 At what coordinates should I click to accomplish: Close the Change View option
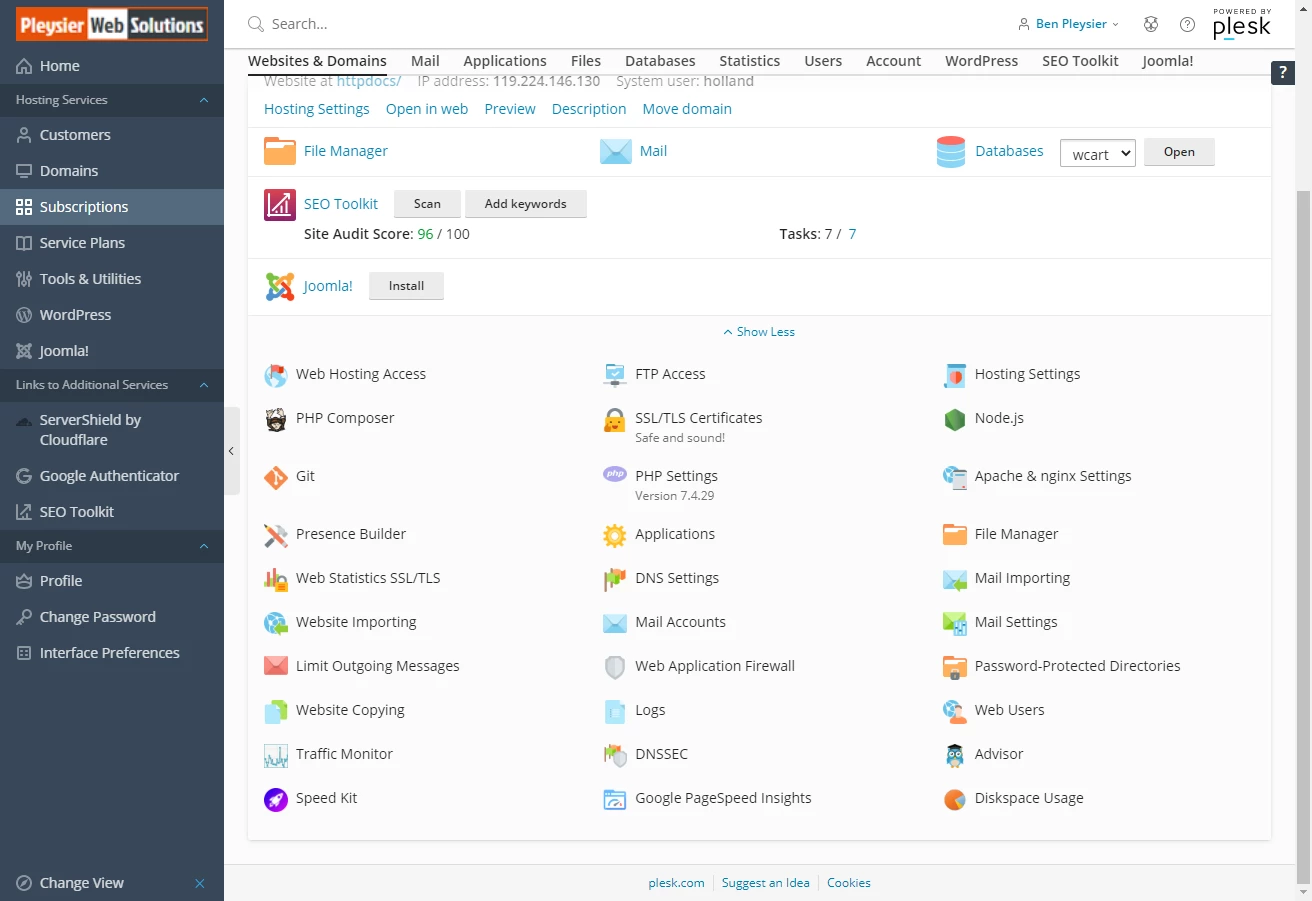(200, 884)
